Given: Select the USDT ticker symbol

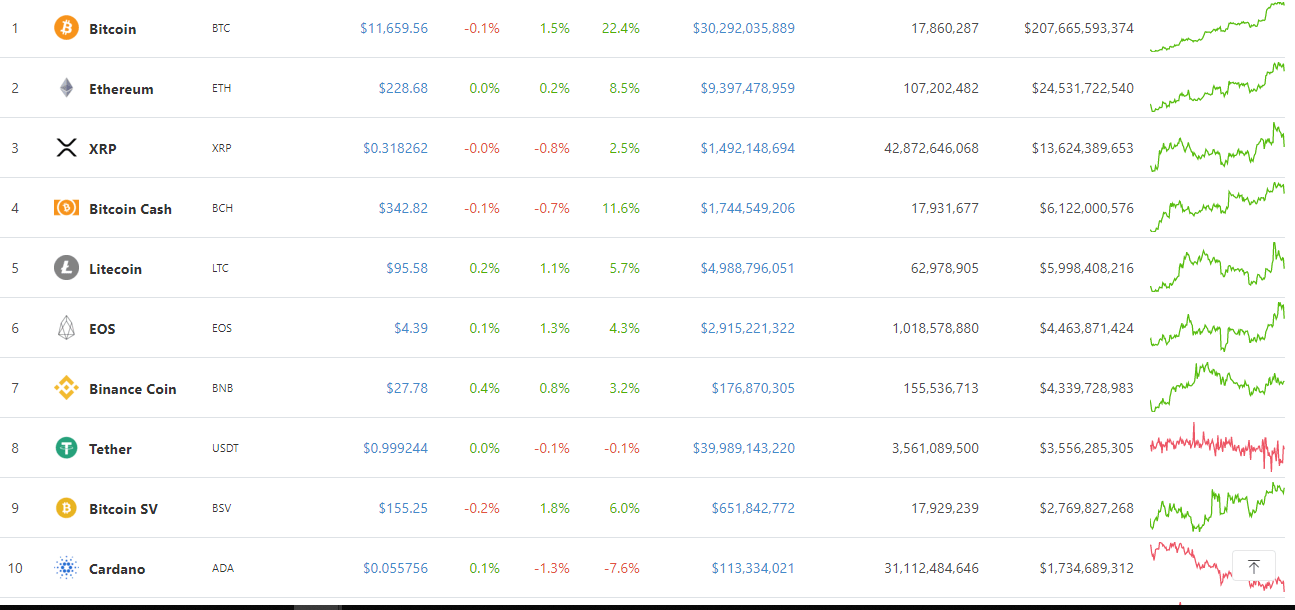Looking at the screenshot, I should coord(225,448).
